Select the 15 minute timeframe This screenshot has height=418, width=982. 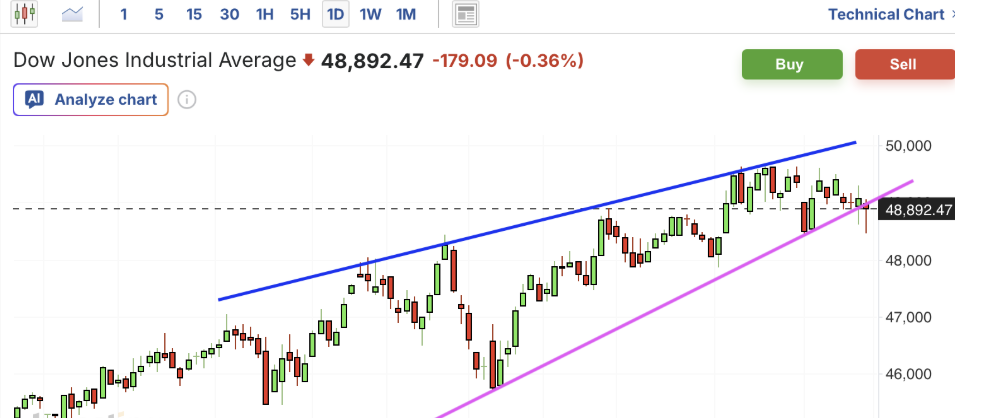tap(194, 14)
